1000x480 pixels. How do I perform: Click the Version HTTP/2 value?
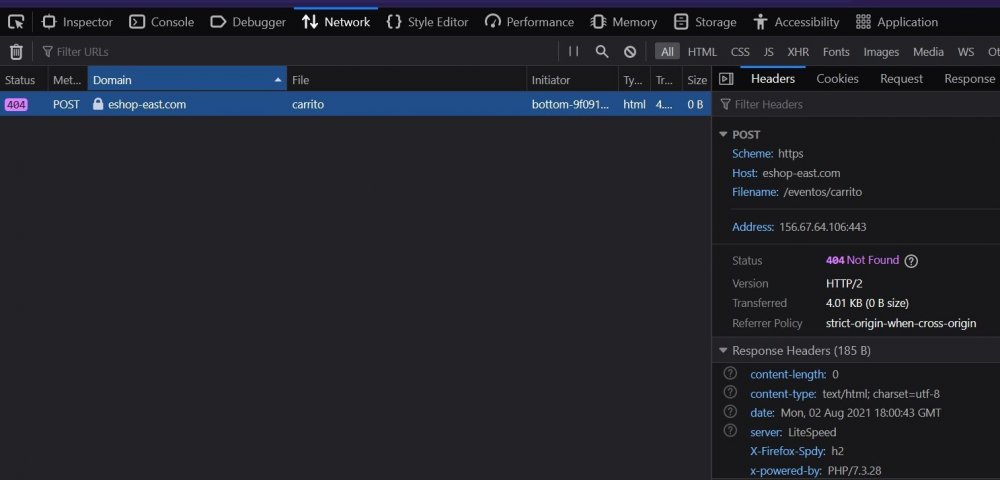(844, 284)
